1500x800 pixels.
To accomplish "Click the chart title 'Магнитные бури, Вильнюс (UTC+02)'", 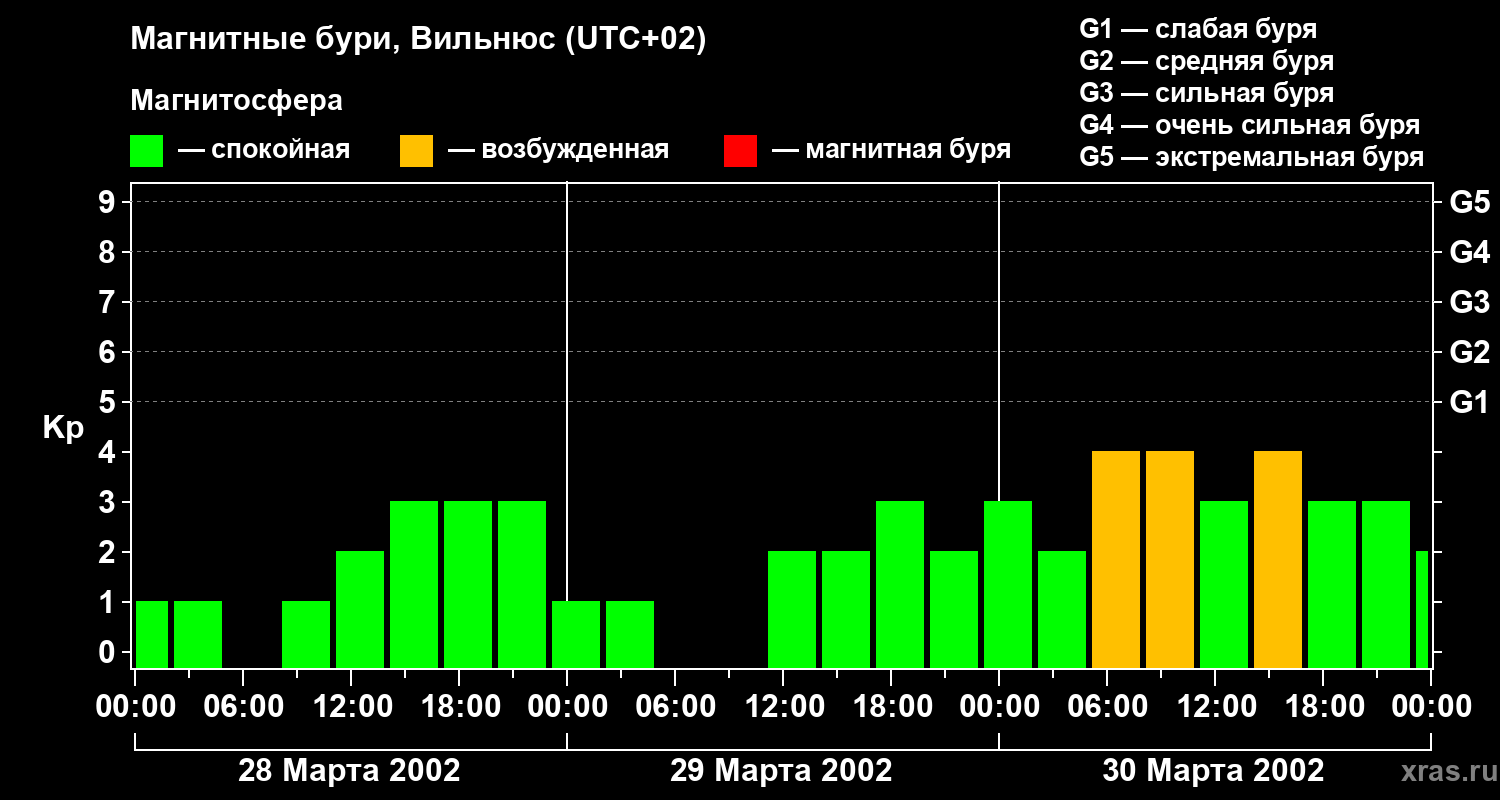I will [x=418, y=41].
